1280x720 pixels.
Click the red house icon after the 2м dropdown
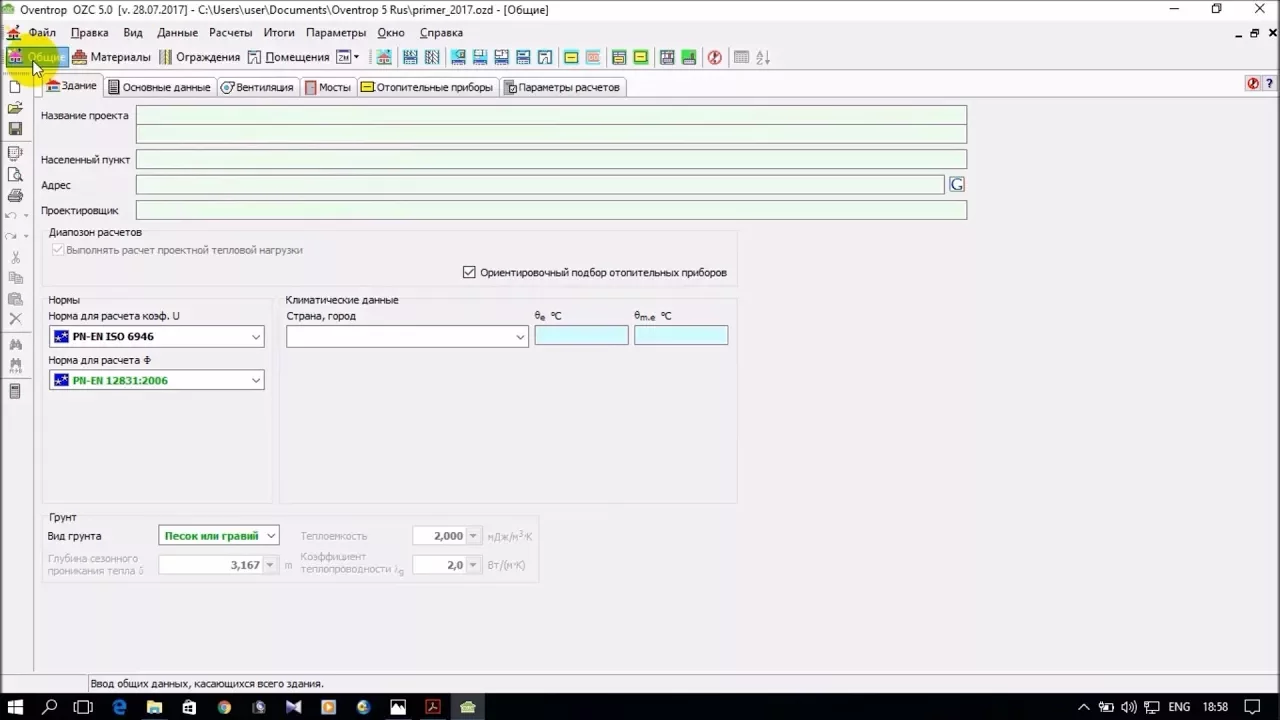(383, 57)
